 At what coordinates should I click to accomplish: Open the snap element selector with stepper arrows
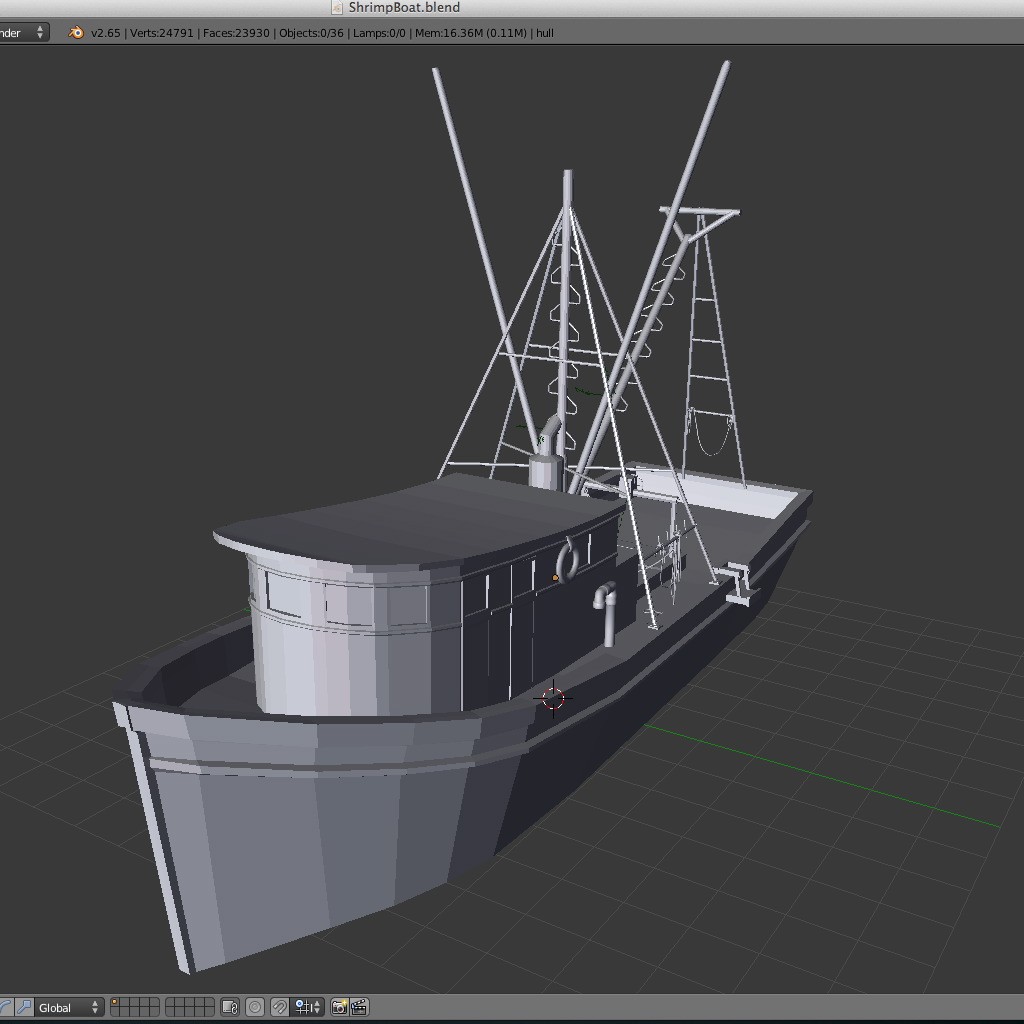click(305, 1007)
